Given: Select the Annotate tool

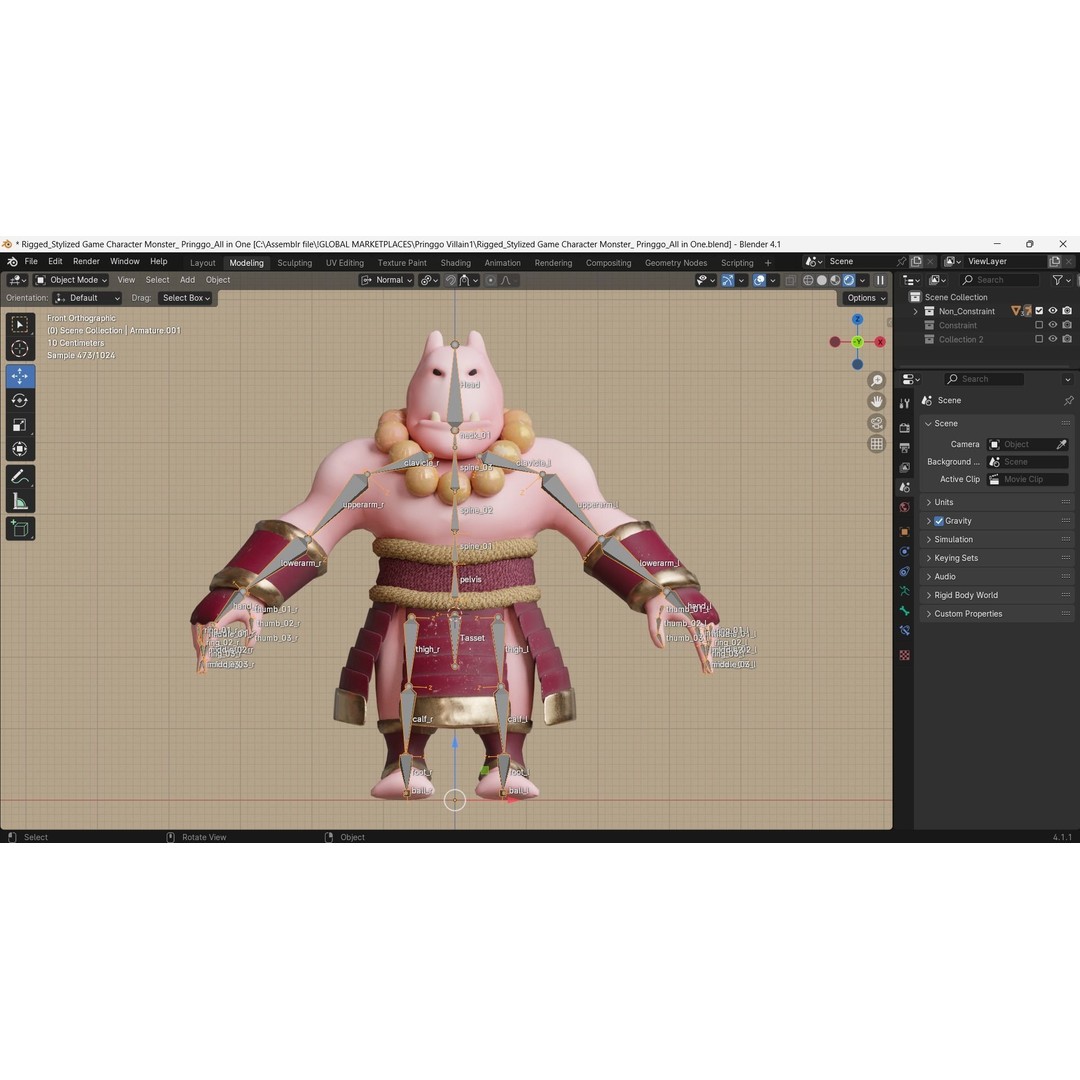Looking at the screenshot, I should [x=20, y=477].
